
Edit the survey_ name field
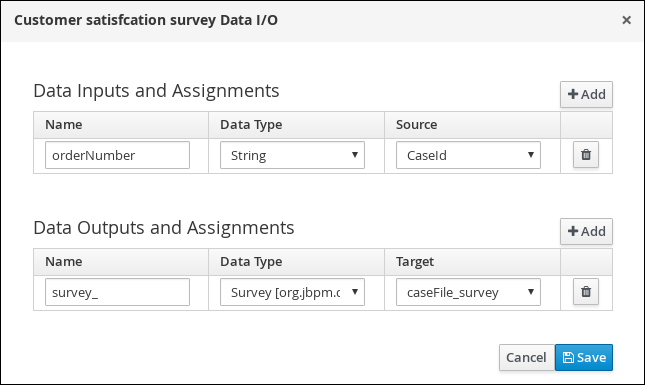[117, 292]
